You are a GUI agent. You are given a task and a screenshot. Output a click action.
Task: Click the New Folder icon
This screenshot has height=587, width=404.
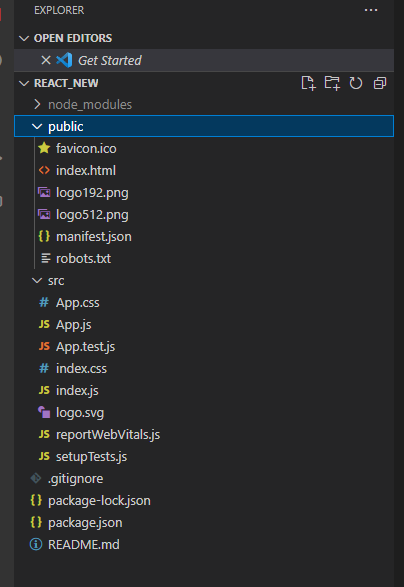point(332,83)
